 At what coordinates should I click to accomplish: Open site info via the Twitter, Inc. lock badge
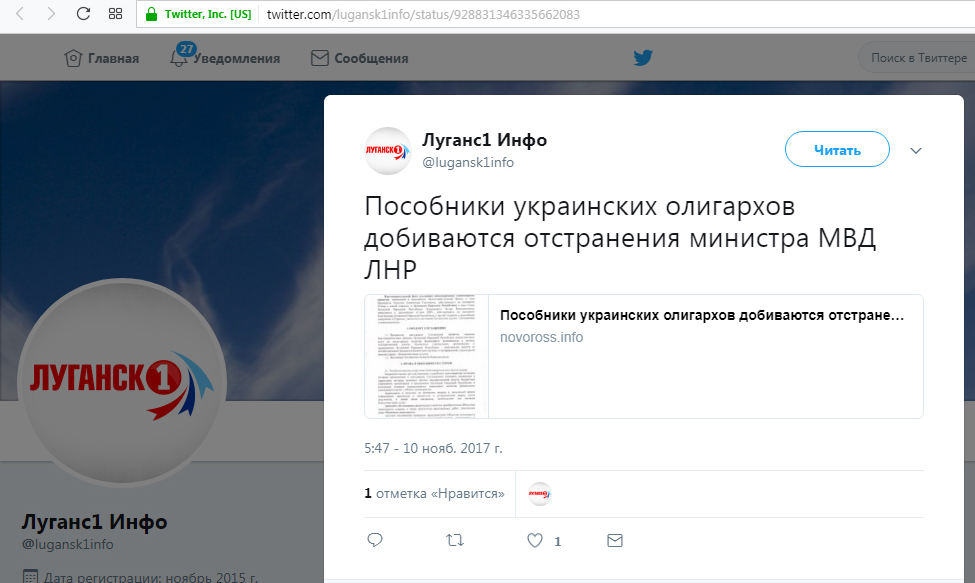tap(150, 14)
